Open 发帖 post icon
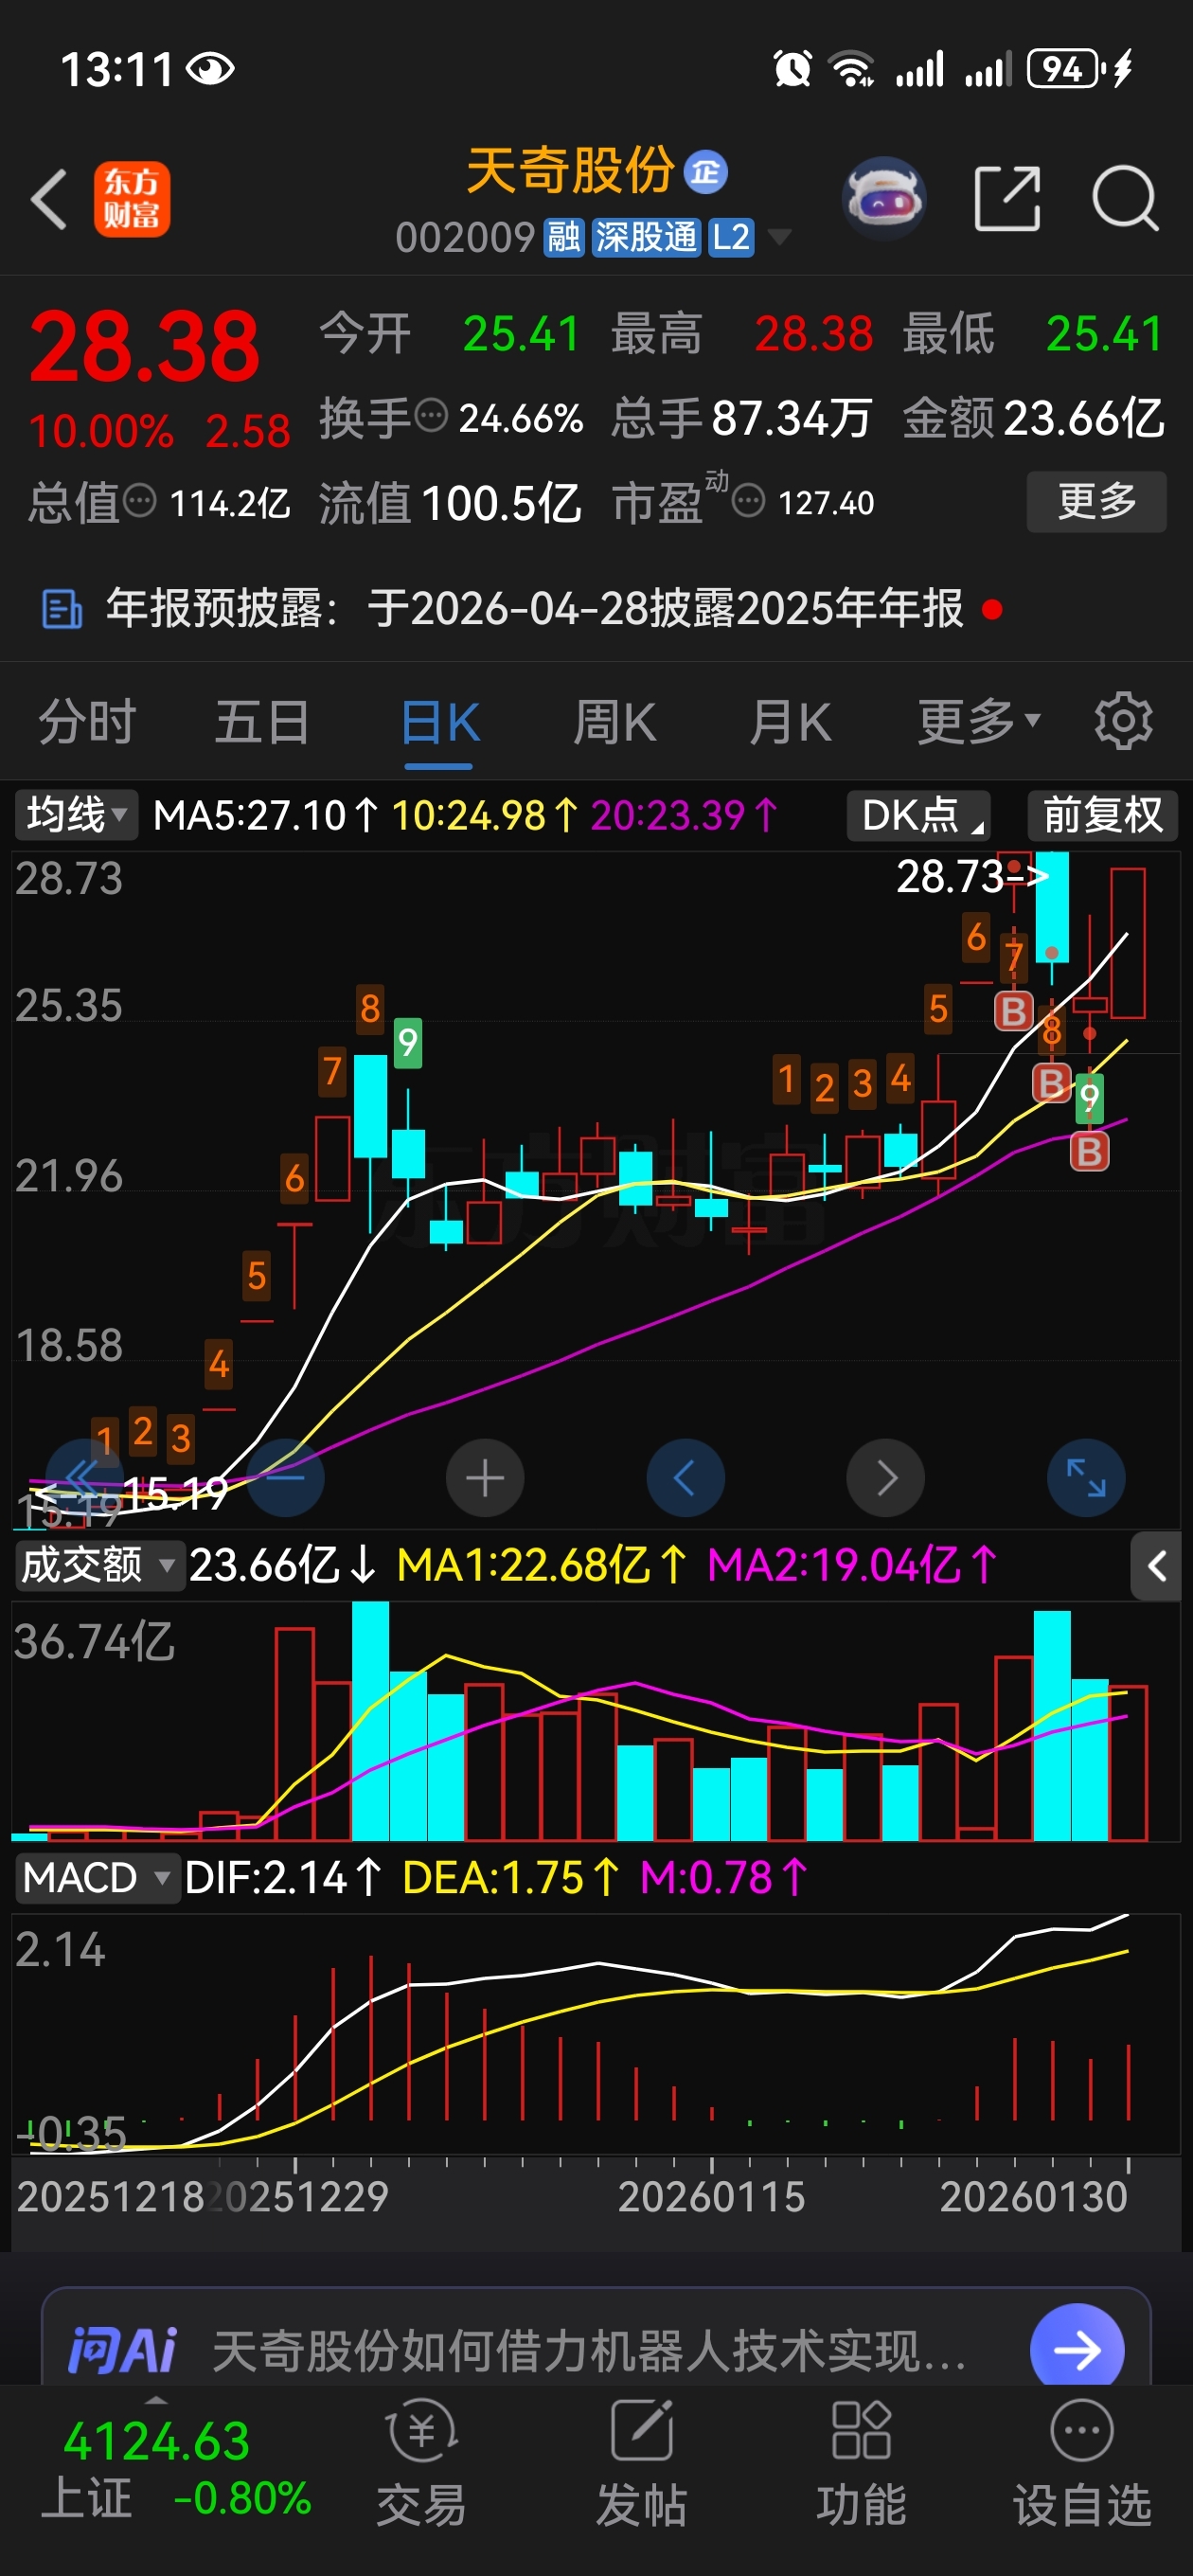The width and height of the screenshot is (1193, 2576). 641,2465
